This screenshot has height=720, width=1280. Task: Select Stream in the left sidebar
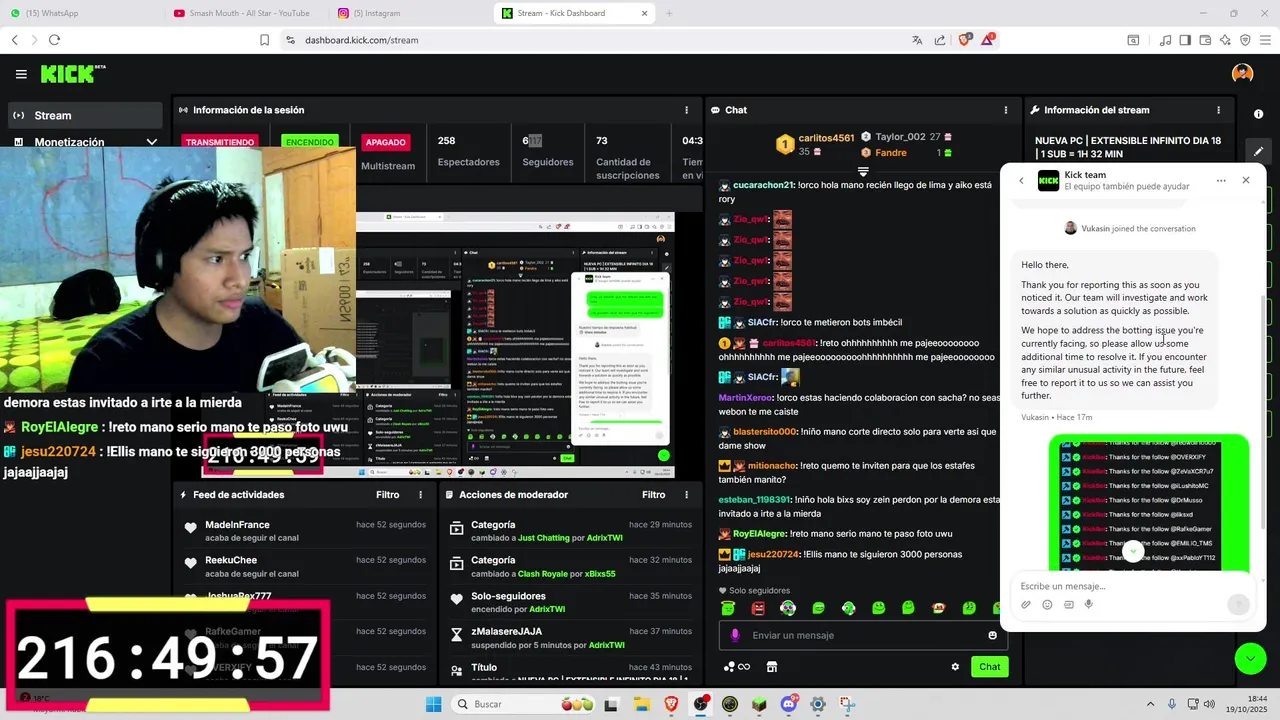[x=84, y=115]
